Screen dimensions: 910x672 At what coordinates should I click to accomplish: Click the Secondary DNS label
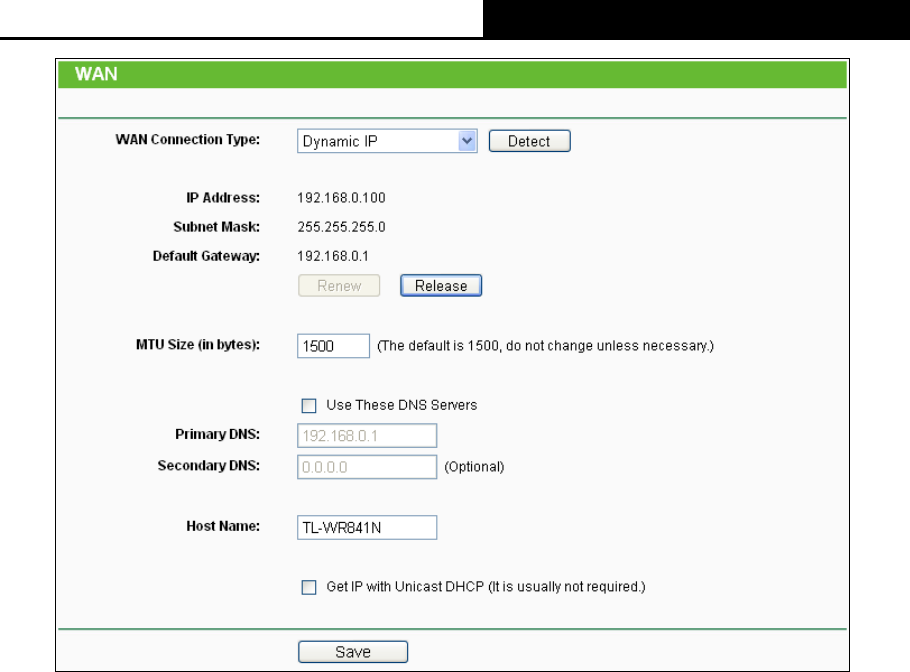pyautogui.click(x=209, y=465)
